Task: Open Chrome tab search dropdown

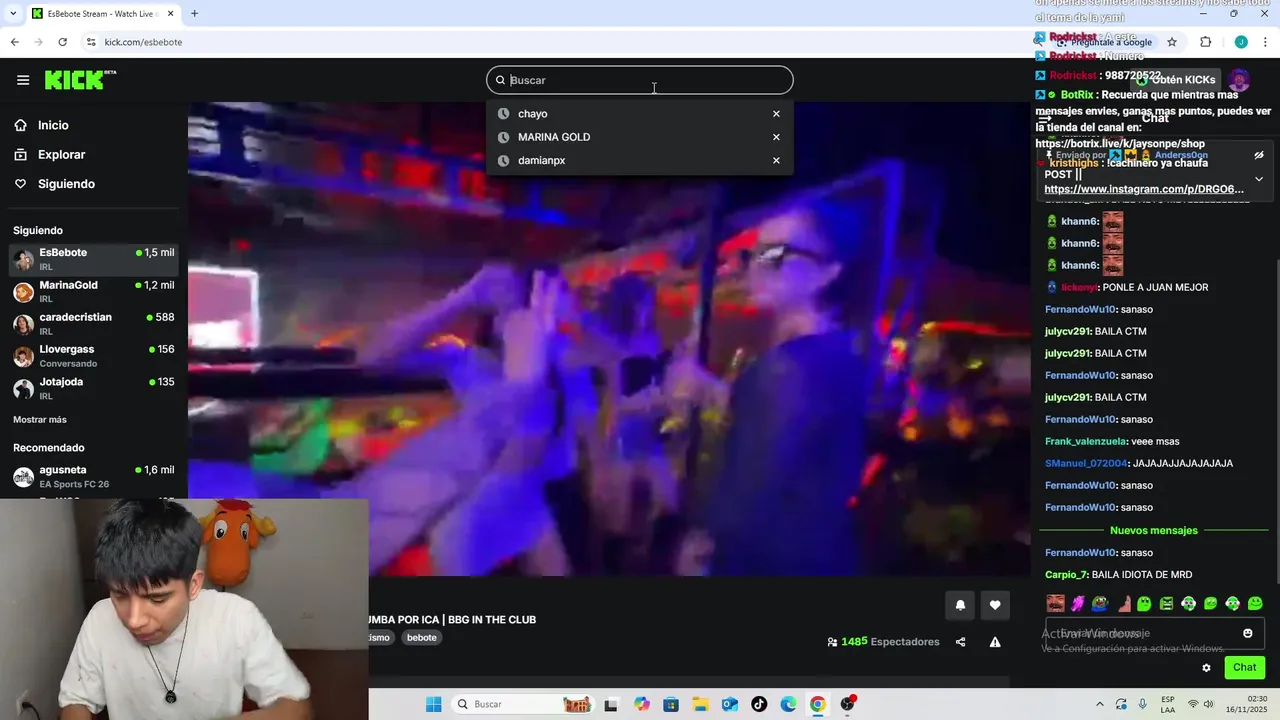Action: point(13,14)
